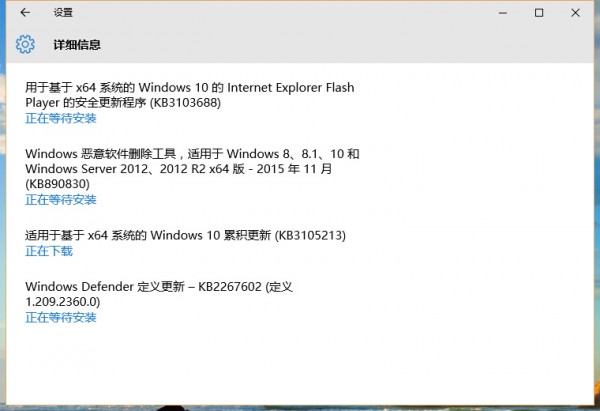This screenshot has height=411, width=600.
Task: Click the 详细信息 page heading
Action: click(x=77, y=44)
